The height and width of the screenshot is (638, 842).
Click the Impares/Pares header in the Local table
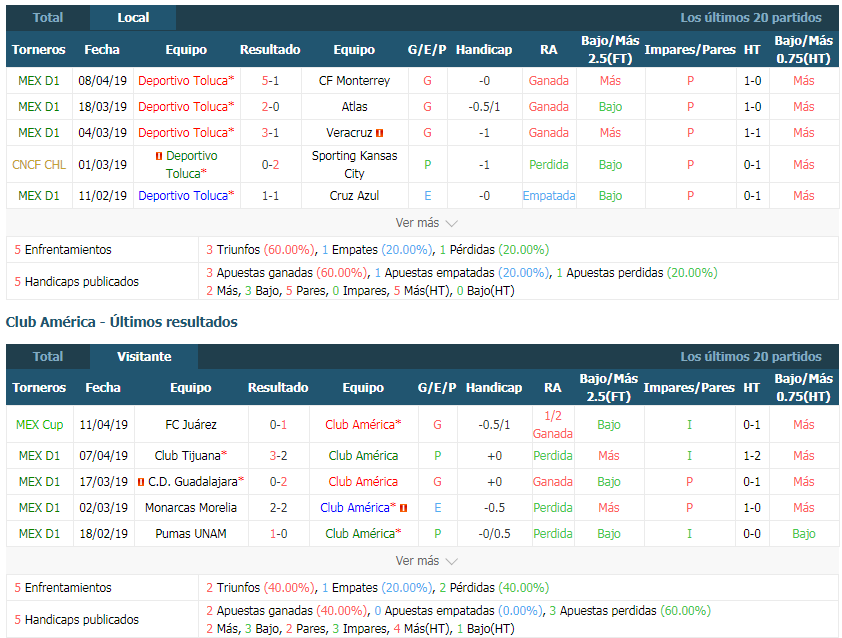690,50
